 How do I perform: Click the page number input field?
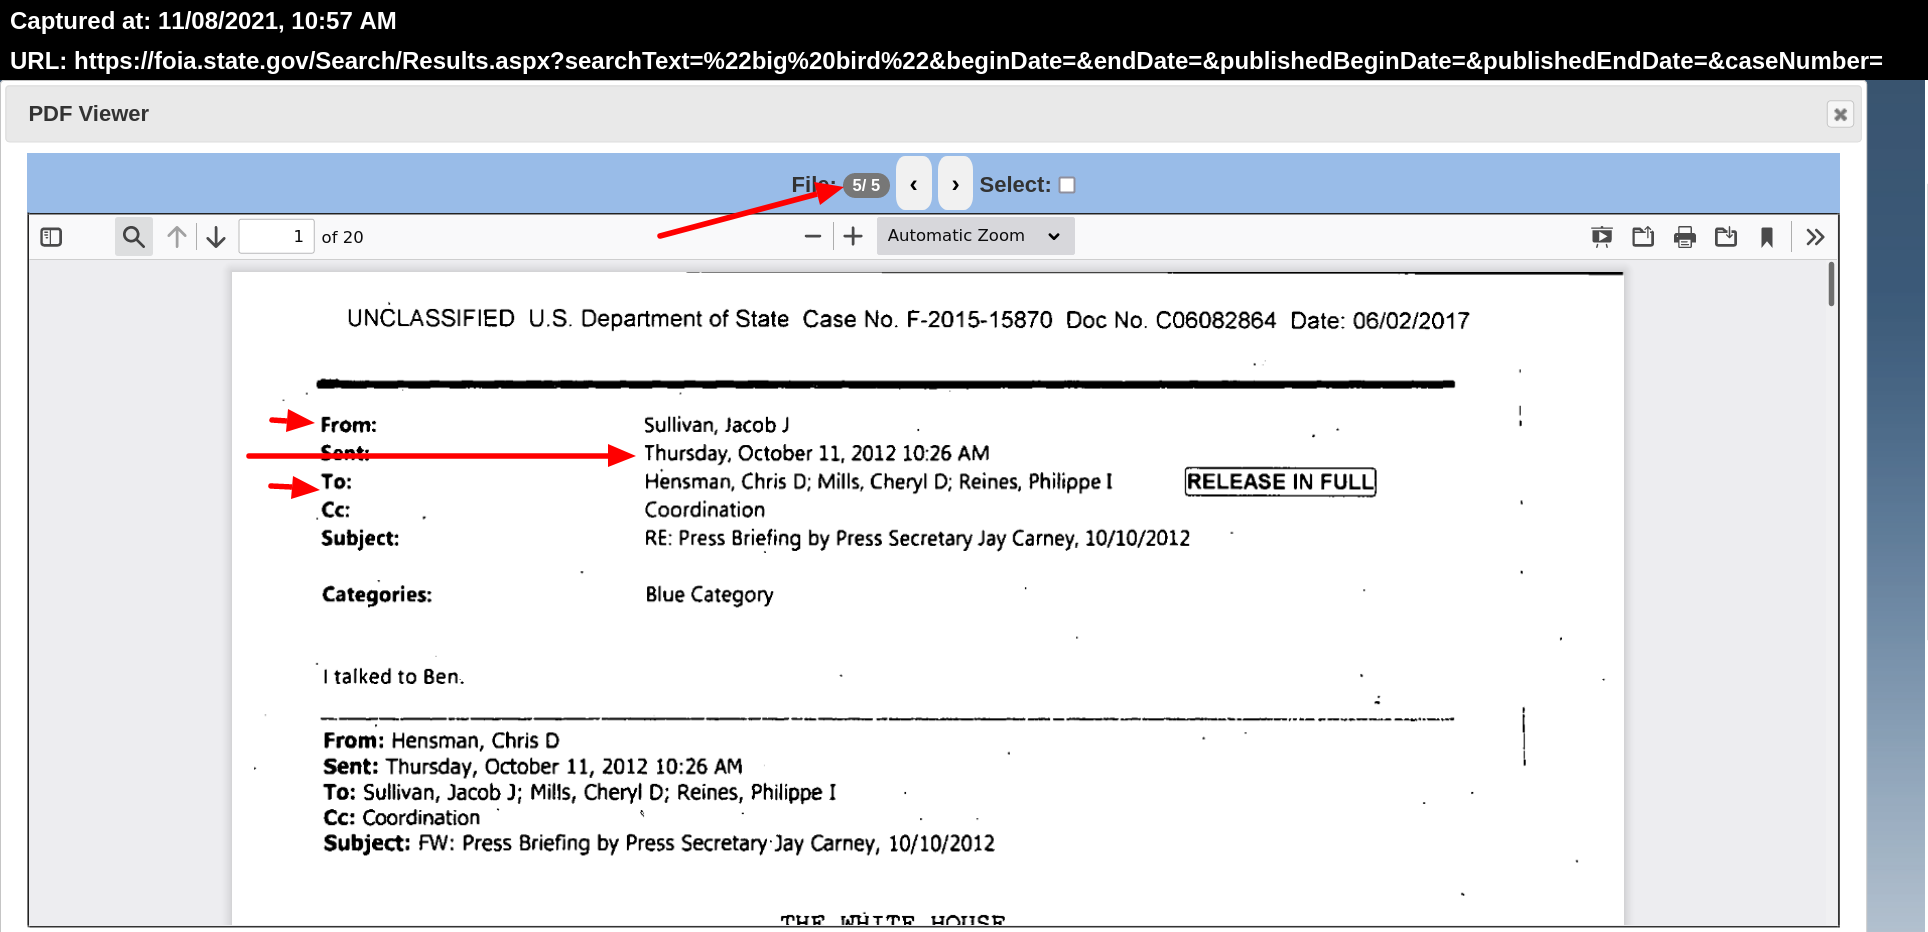(276, 237)
